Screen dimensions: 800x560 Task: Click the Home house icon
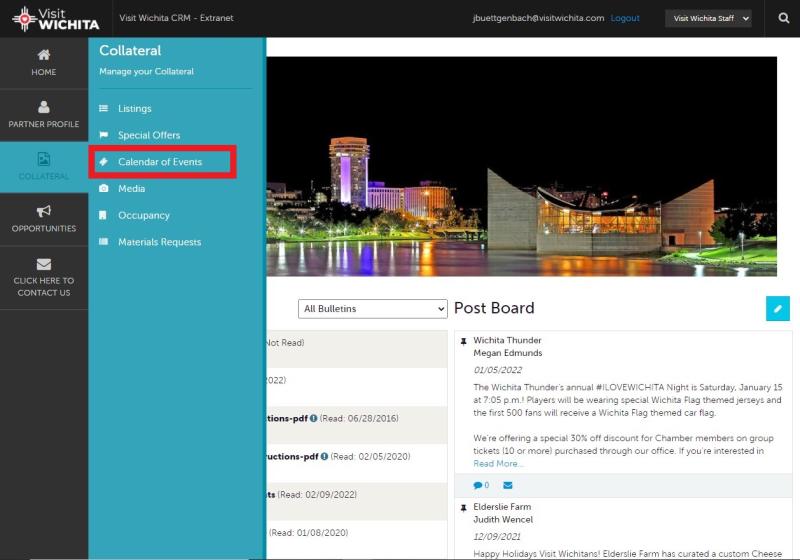(44, 55)
